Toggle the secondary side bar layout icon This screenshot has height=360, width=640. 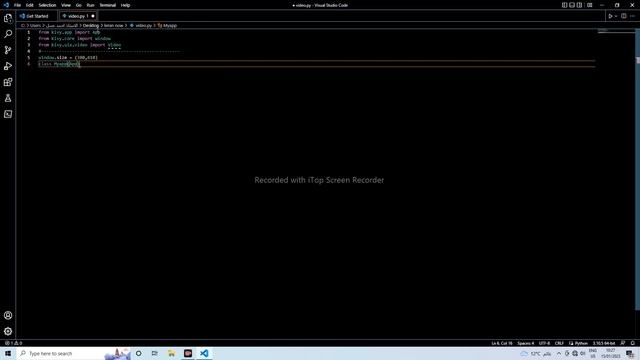(579, 5)
